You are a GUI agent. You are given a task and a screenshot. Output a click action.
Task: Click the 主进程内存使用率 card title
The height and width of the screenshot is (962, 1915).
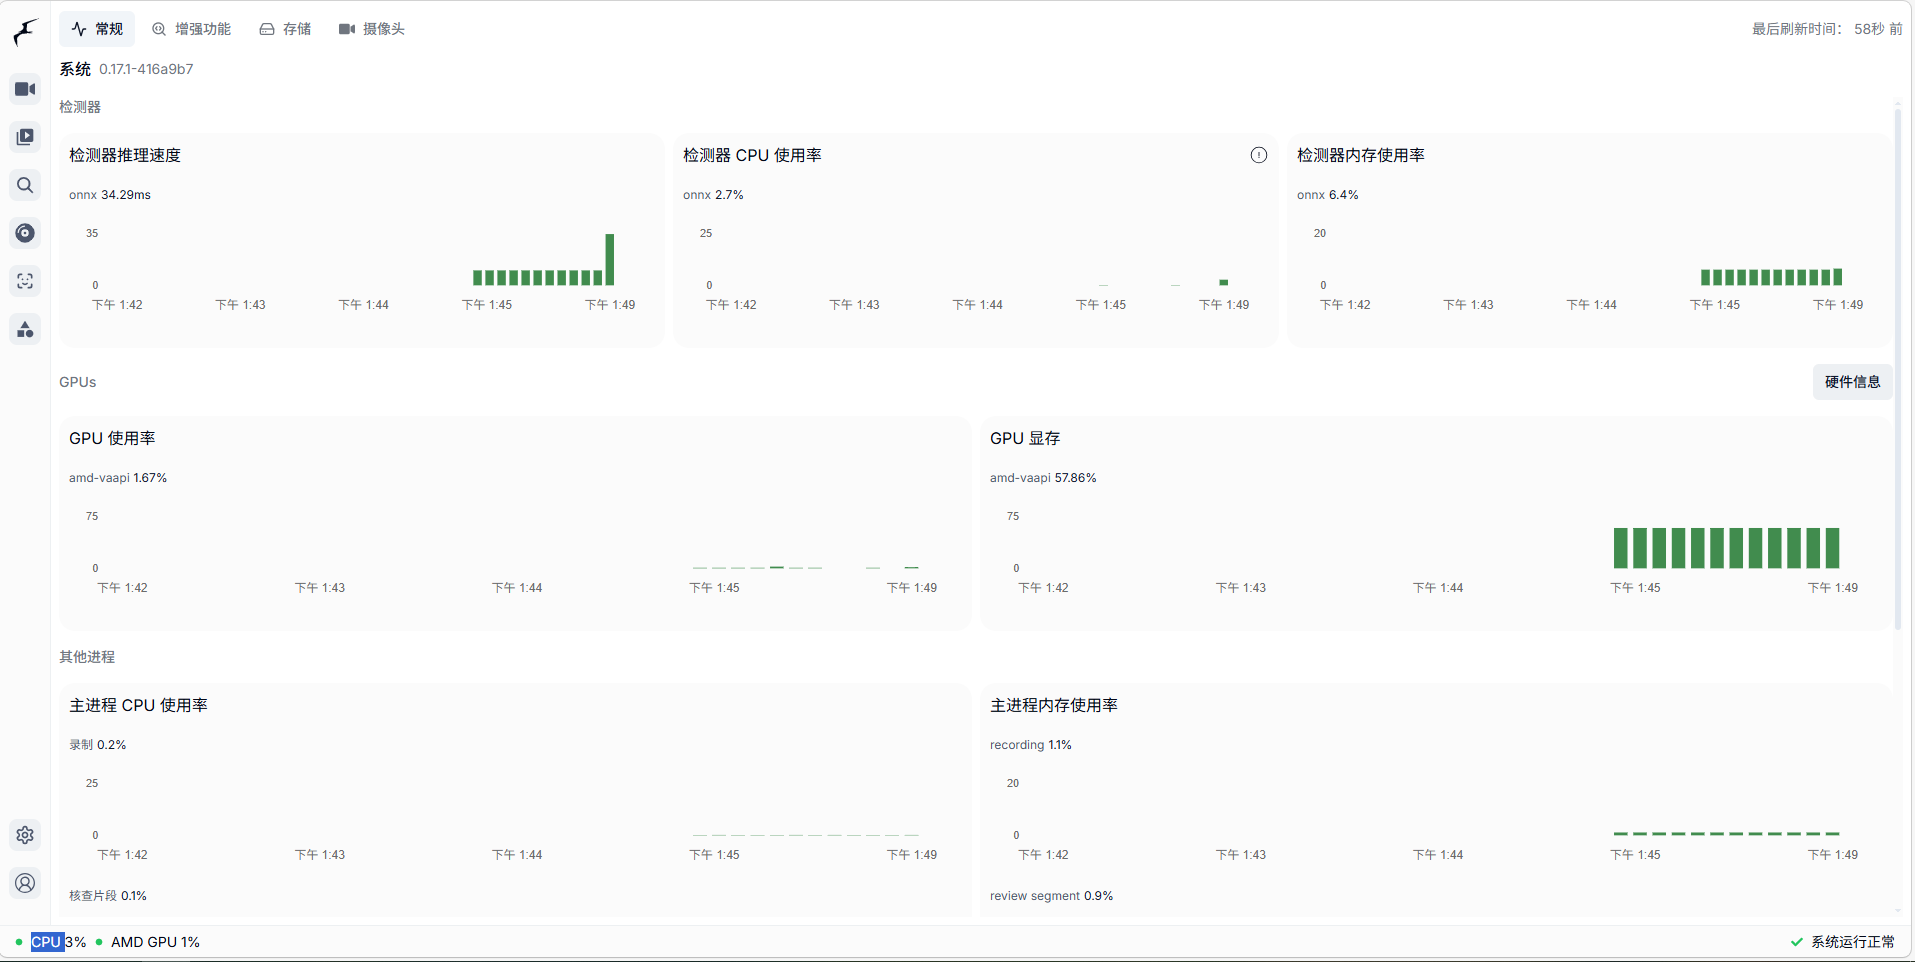(x=1054, y=705)
